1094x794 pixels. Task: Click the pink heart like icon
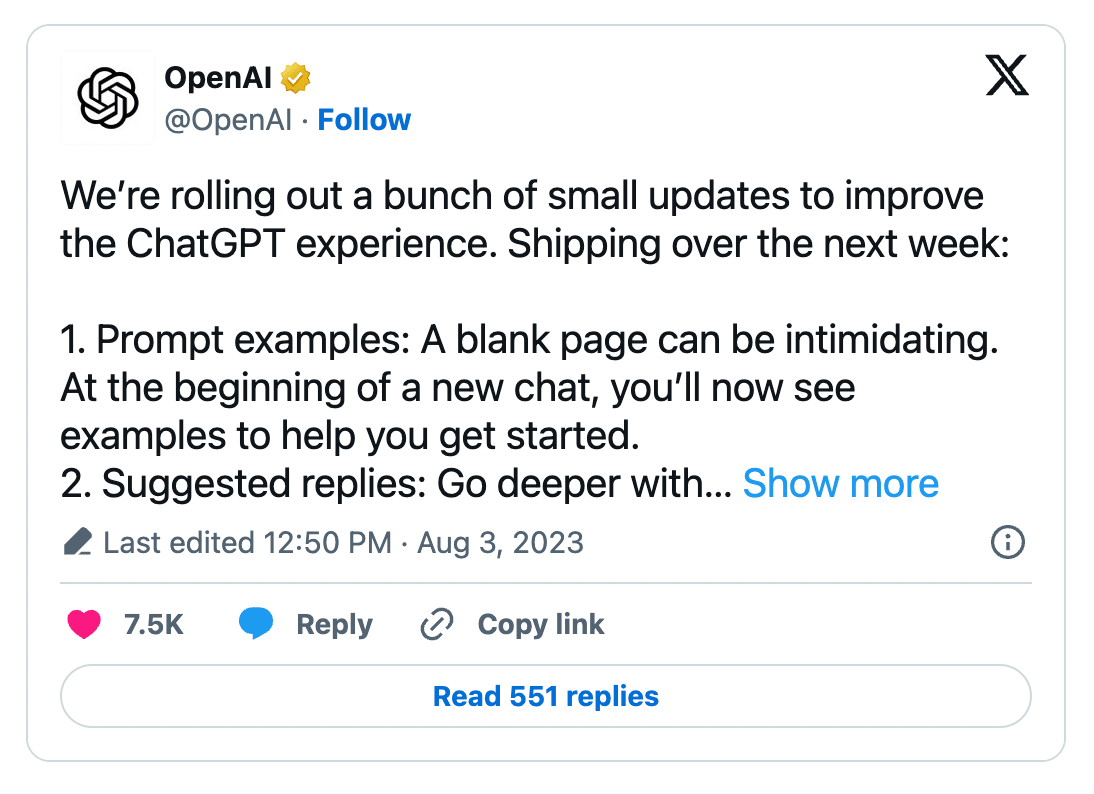coord(84,624)
